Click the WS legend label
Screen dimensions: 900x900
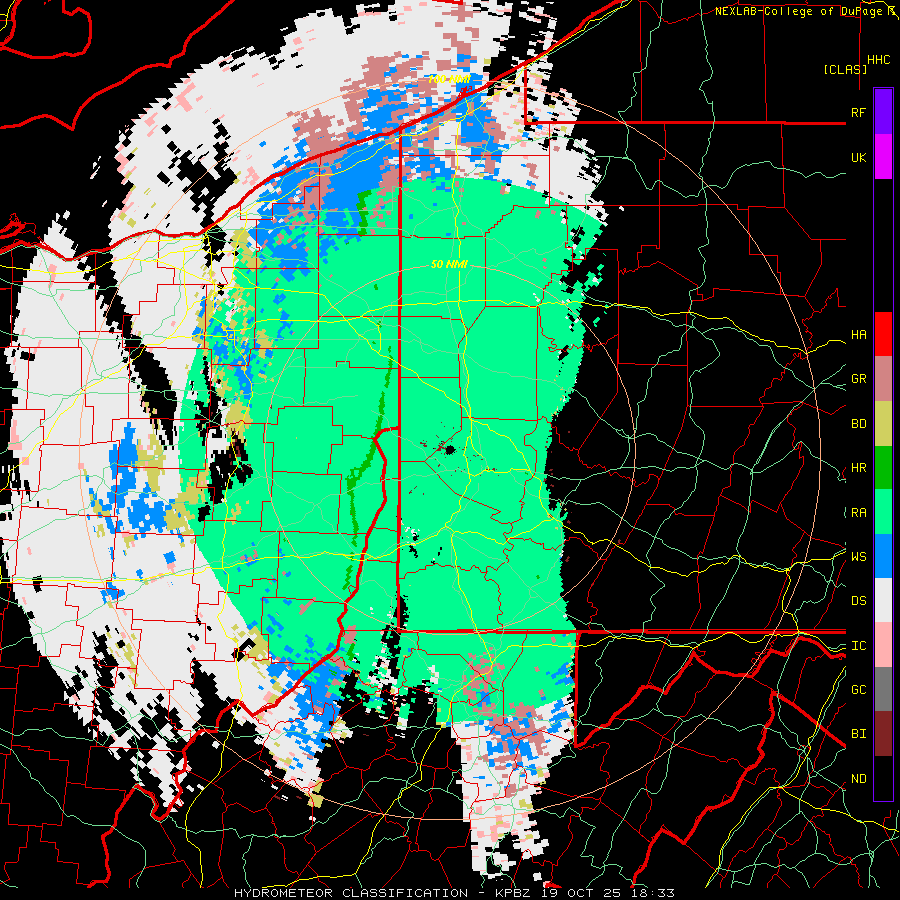pyautogui.click(x=859, y=556)
